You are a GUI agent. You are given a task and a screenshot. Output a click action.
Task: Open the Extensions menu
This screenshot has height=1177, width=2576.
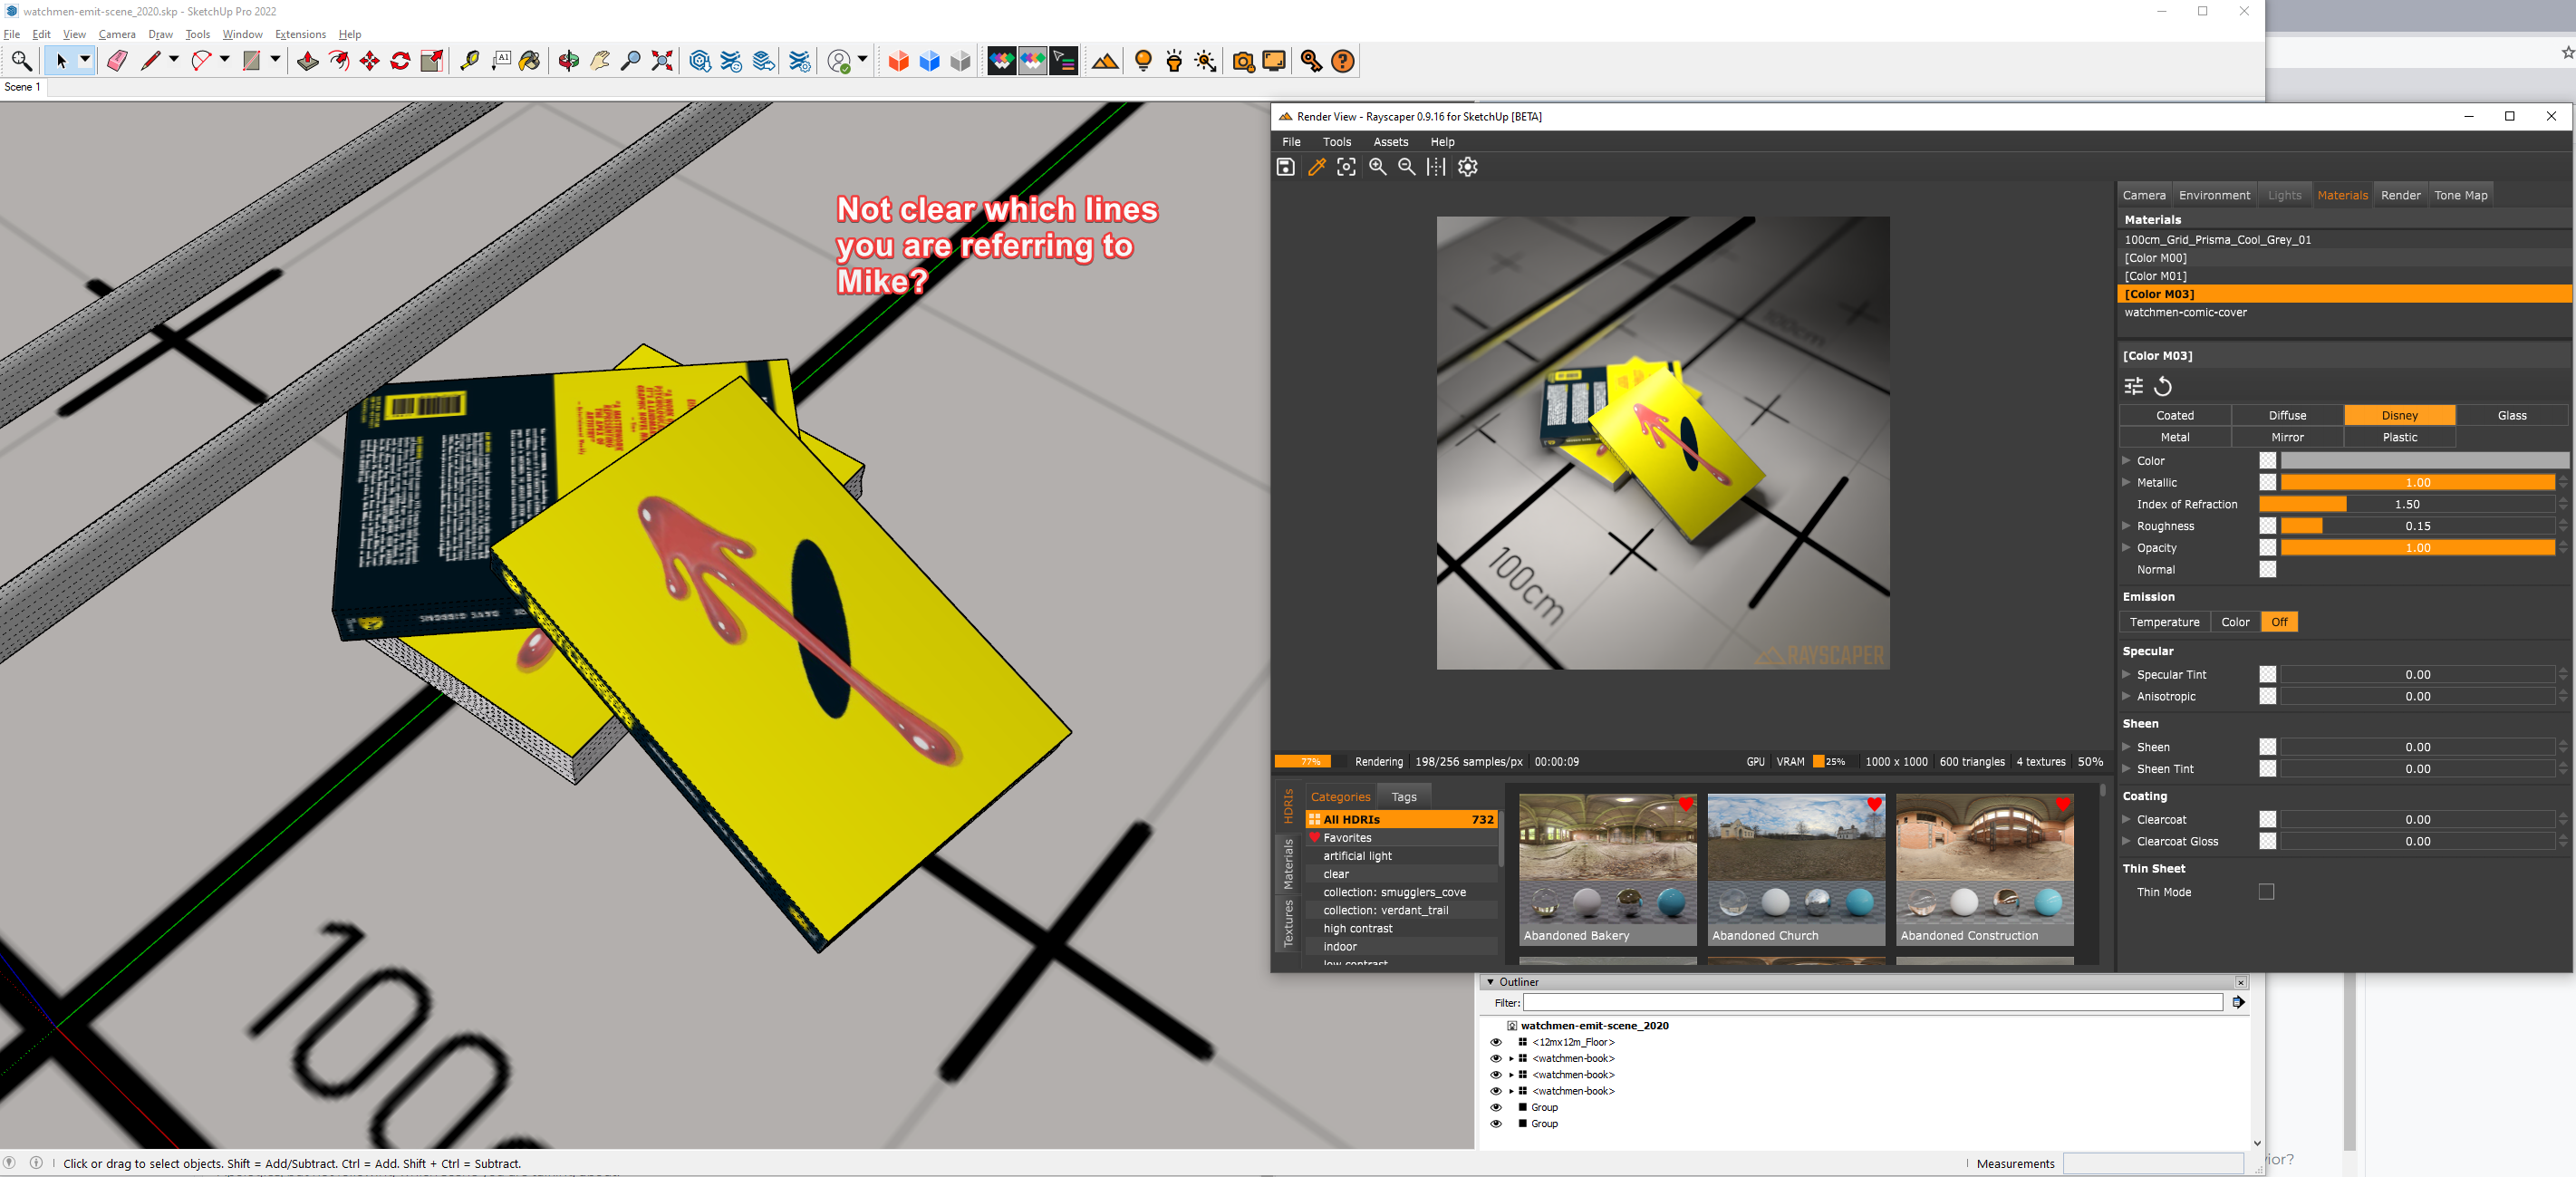[x=300, y=34]
